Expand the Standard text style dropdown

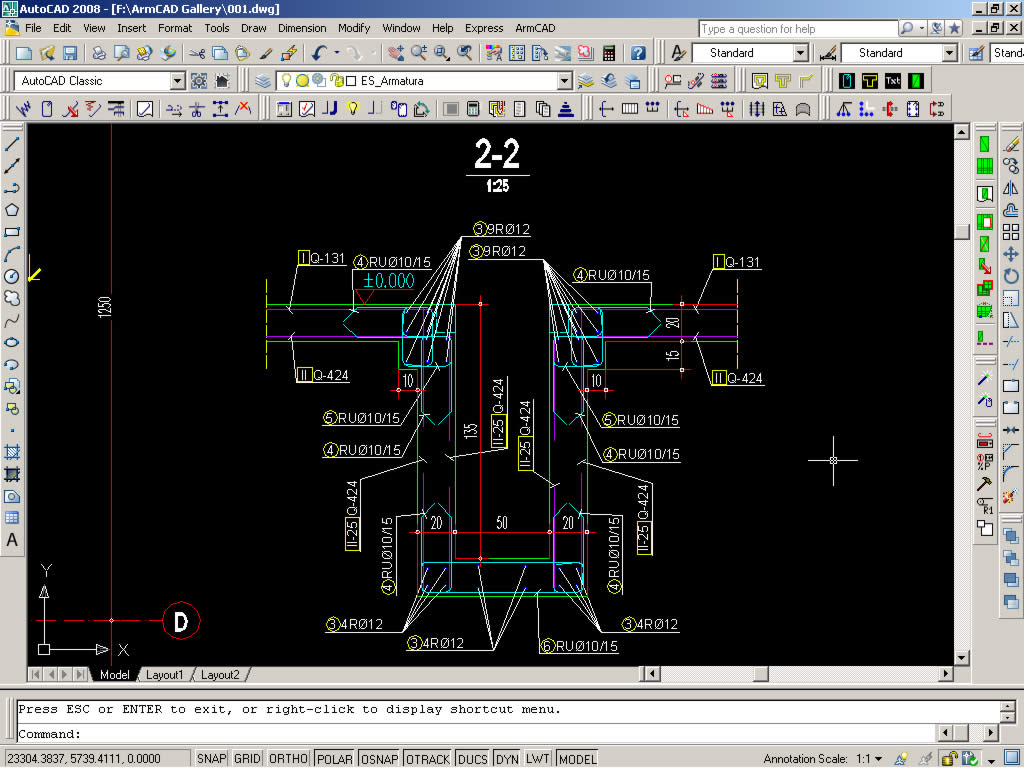point(801,53)
